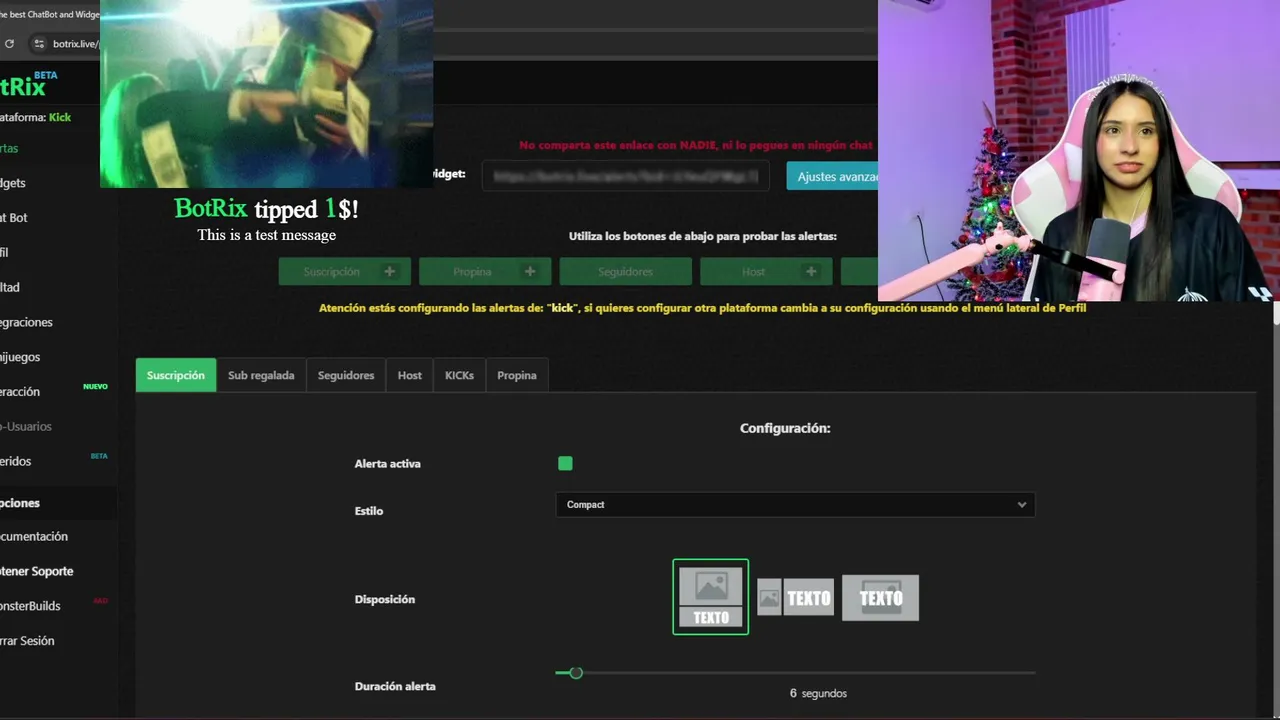
Task: Click the plus icon on Host test button
Action: (x=810, y=271)
